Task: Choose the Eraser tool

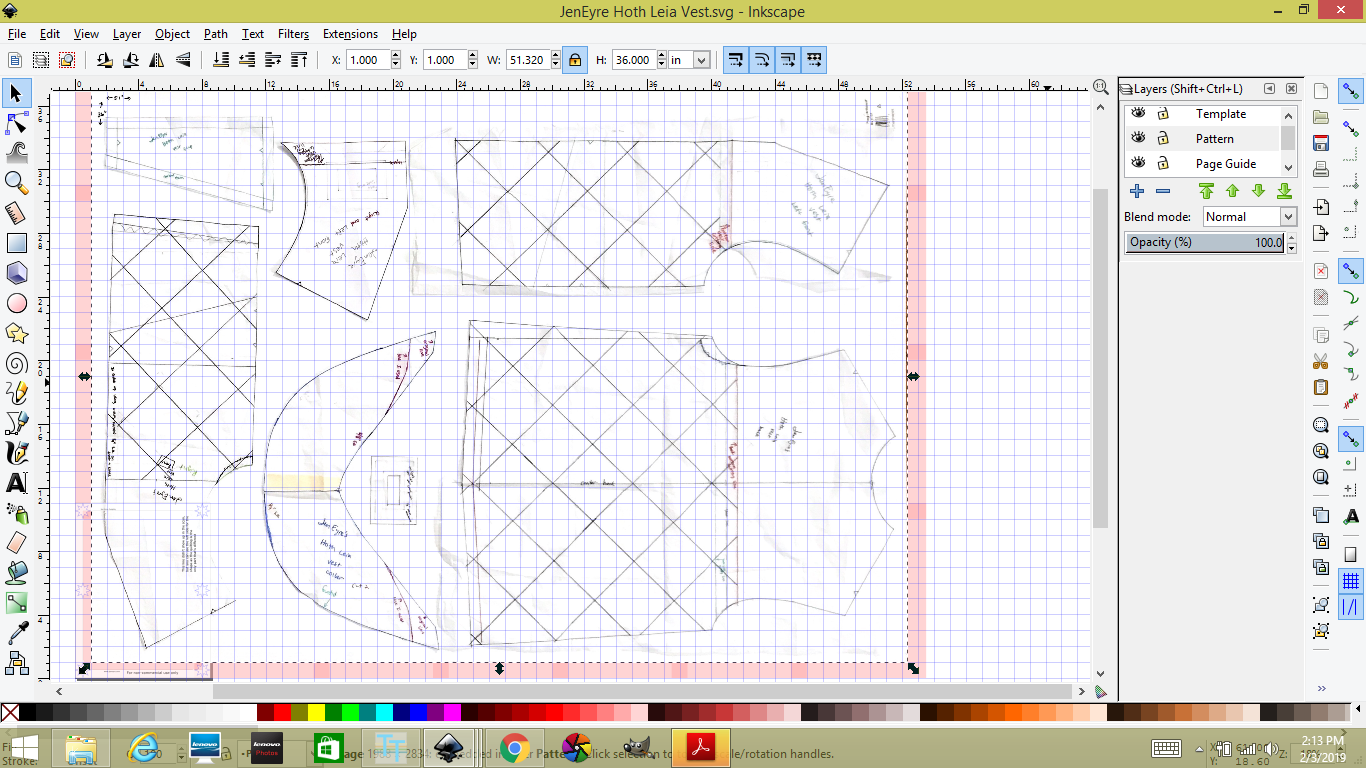Action: [16, 542]
